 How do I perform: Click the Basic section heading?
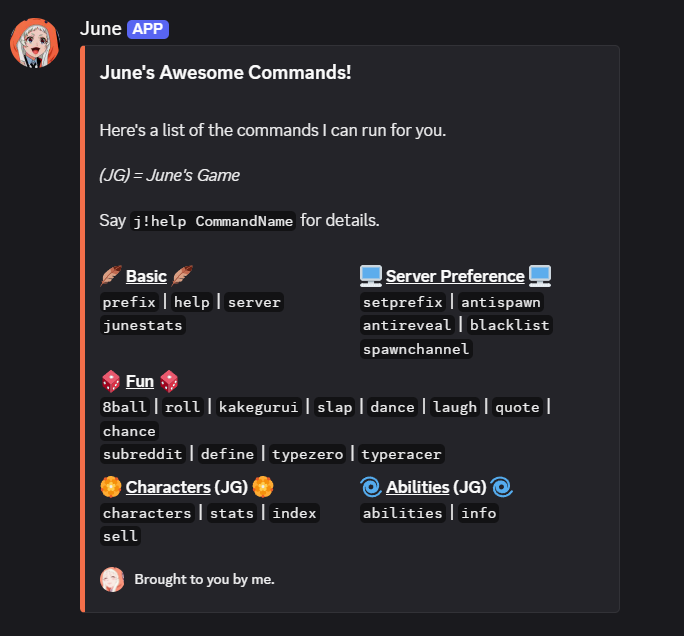click(x=146, y=276)
